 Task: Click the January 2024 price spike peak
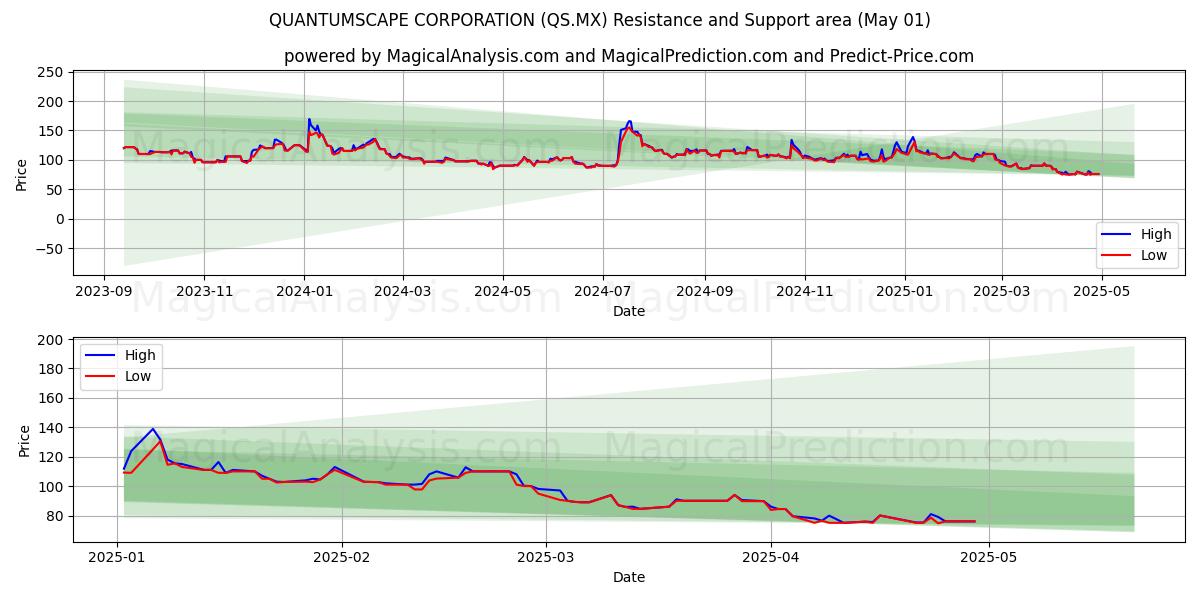tap(309, 119)
